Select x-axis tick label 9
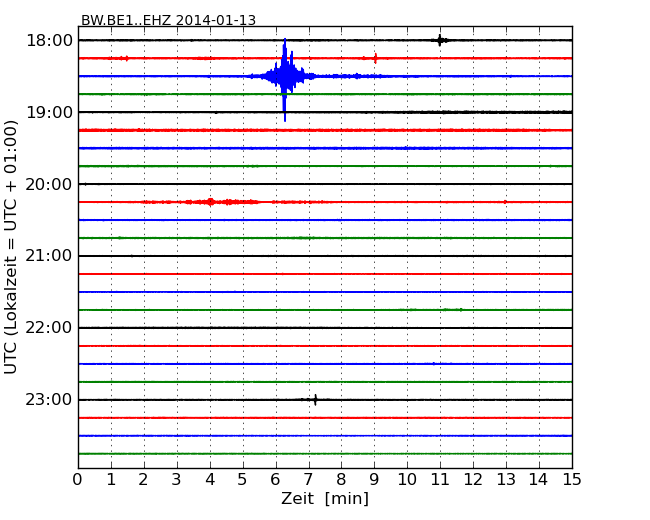This screenshot has height=520, width=650. pyautogui.click(x=374, y=479)
